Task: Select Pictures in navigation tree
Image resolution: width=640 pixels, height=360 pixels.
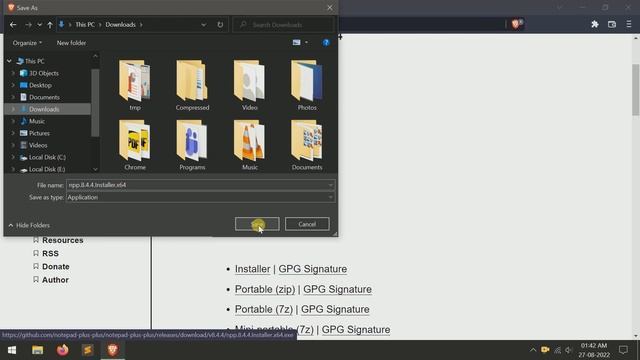Action: pyautogui.click(x=39, y=133)
